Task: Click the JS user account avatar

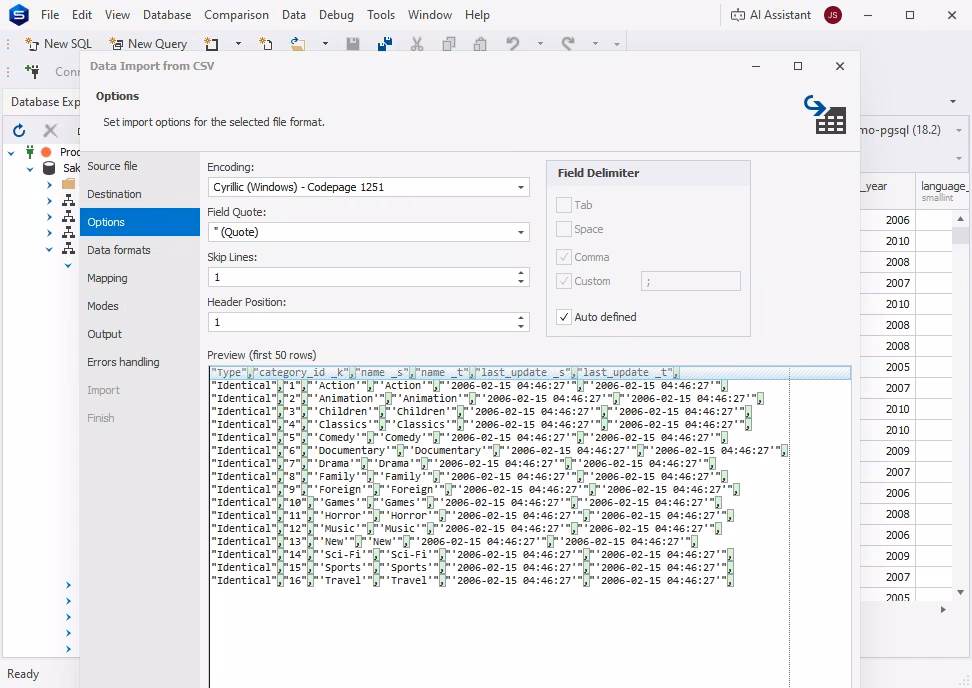Action: tap(833, 15)
